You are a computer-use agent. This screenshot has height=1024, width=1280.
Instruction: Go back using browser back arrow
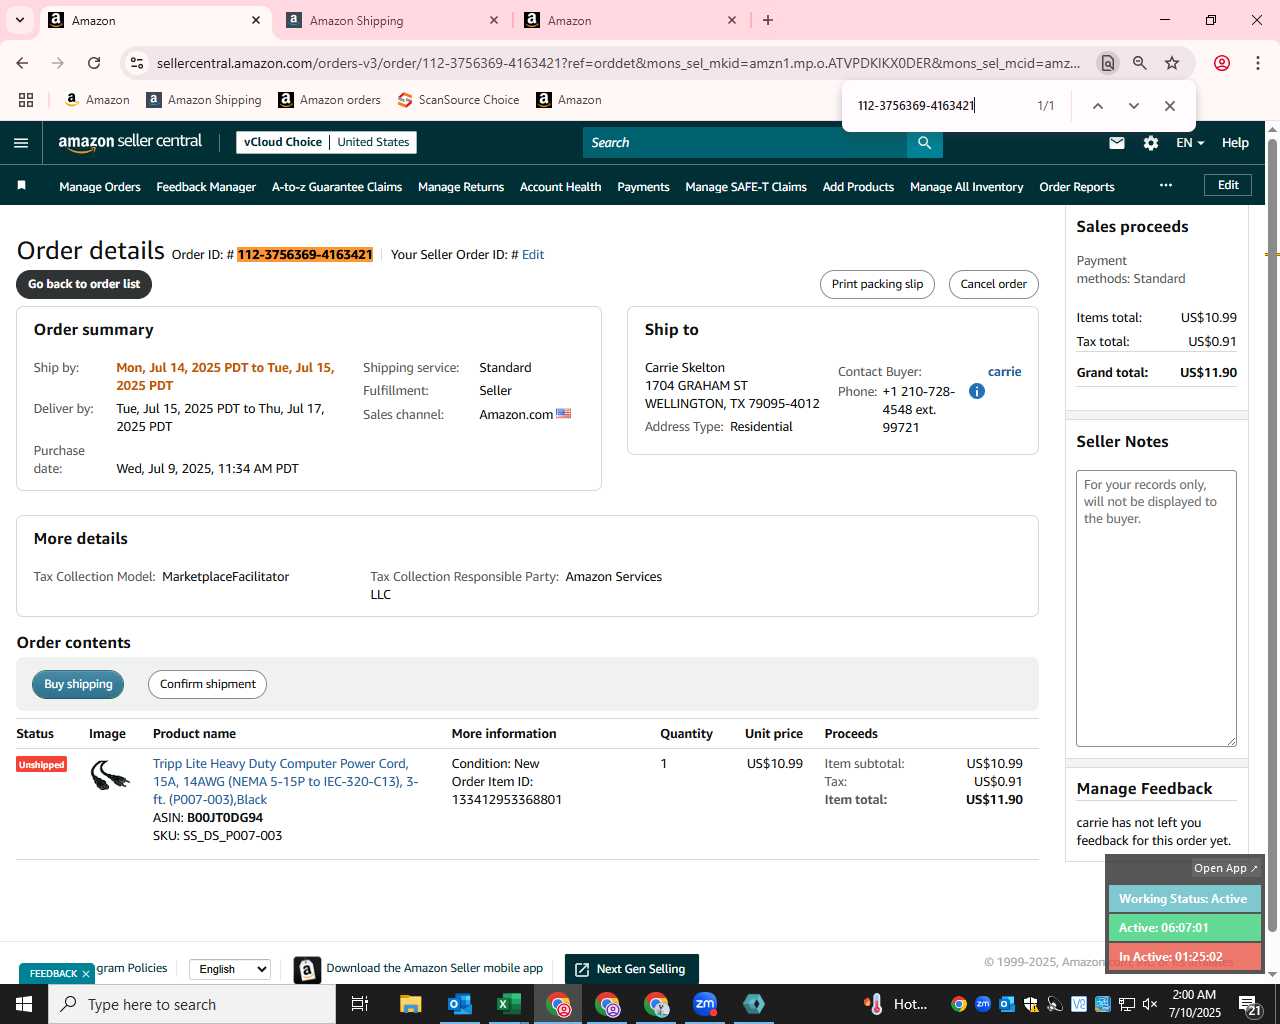(22, 63)
